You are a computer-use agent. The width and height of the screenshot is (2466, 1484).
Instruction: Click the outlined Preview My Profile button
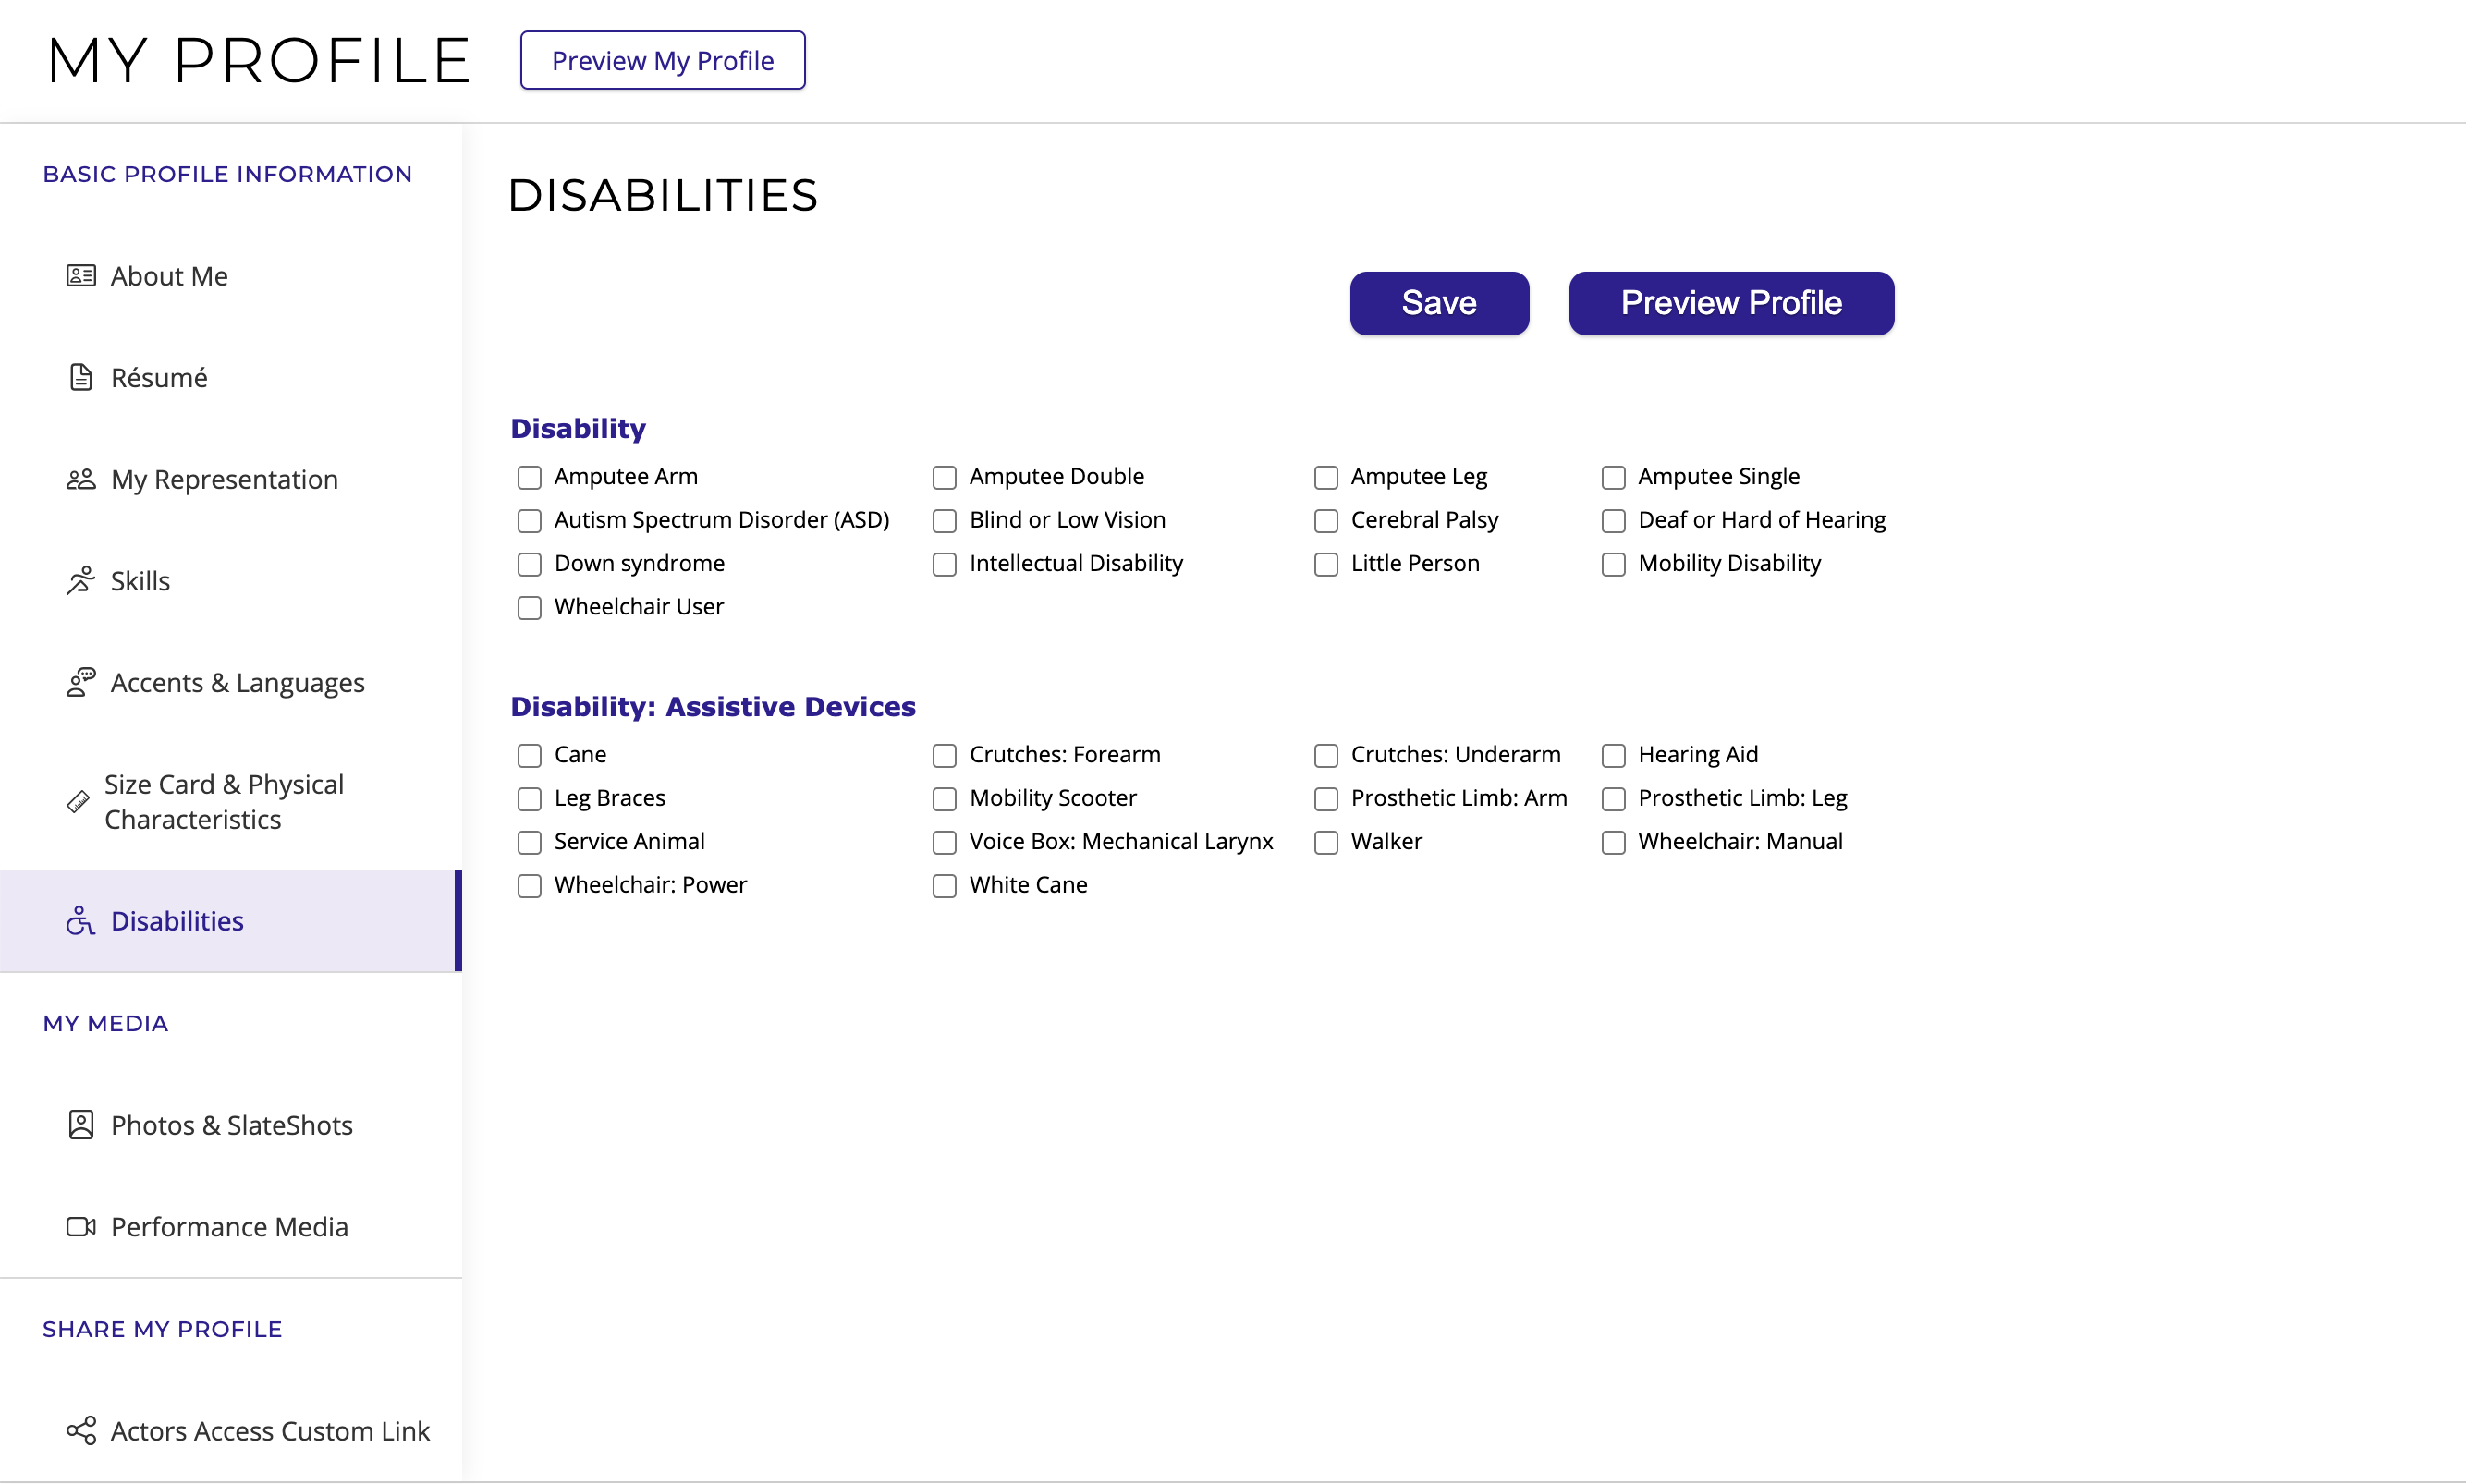[662, 61]
